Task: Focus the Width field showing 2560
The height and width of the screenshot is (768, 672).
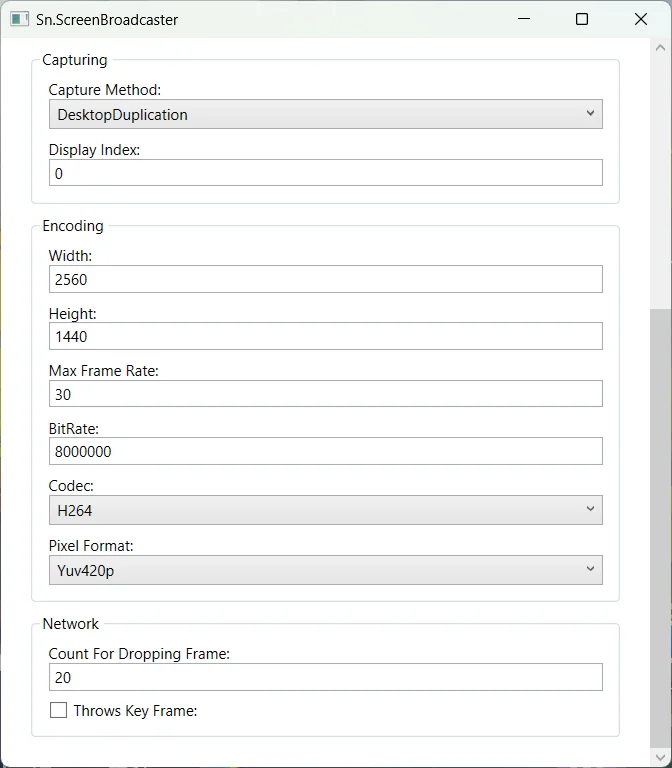Action: [326, 279]
